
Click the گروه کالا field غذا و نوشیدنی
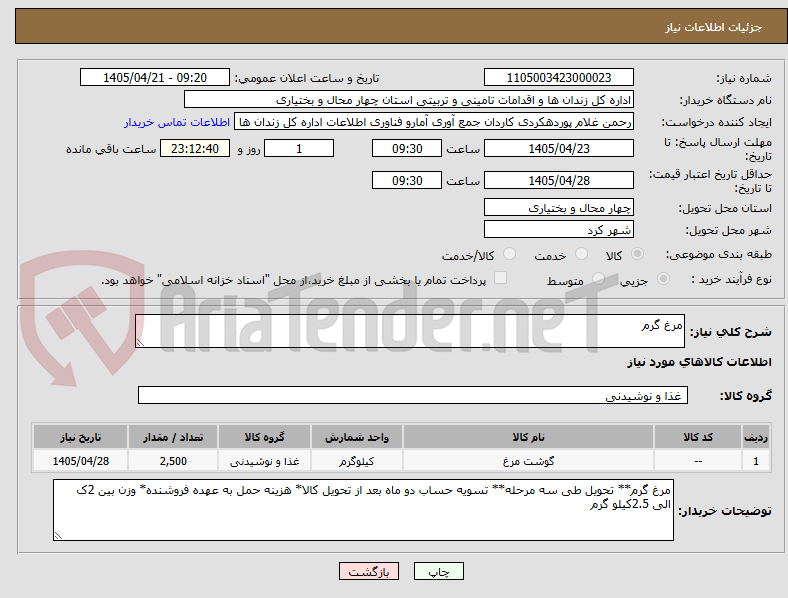(413, 395)
